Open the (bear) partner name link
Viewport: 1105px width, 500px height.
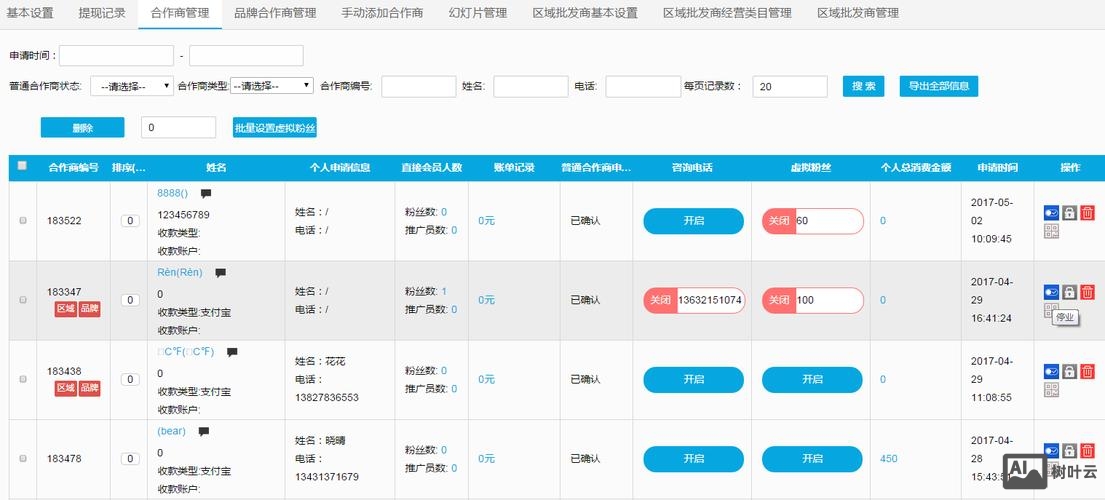(x=171, y=430)
